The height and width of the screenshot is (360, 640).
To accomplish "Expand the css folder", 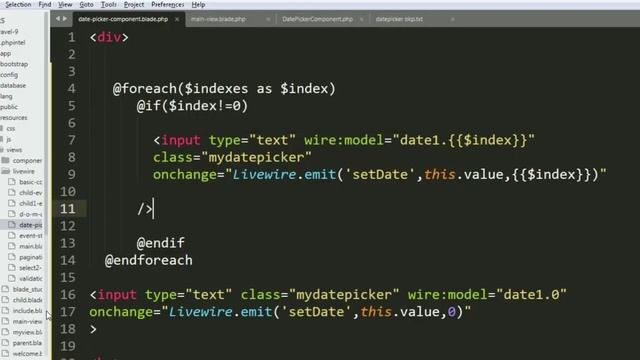I will 11,128.
